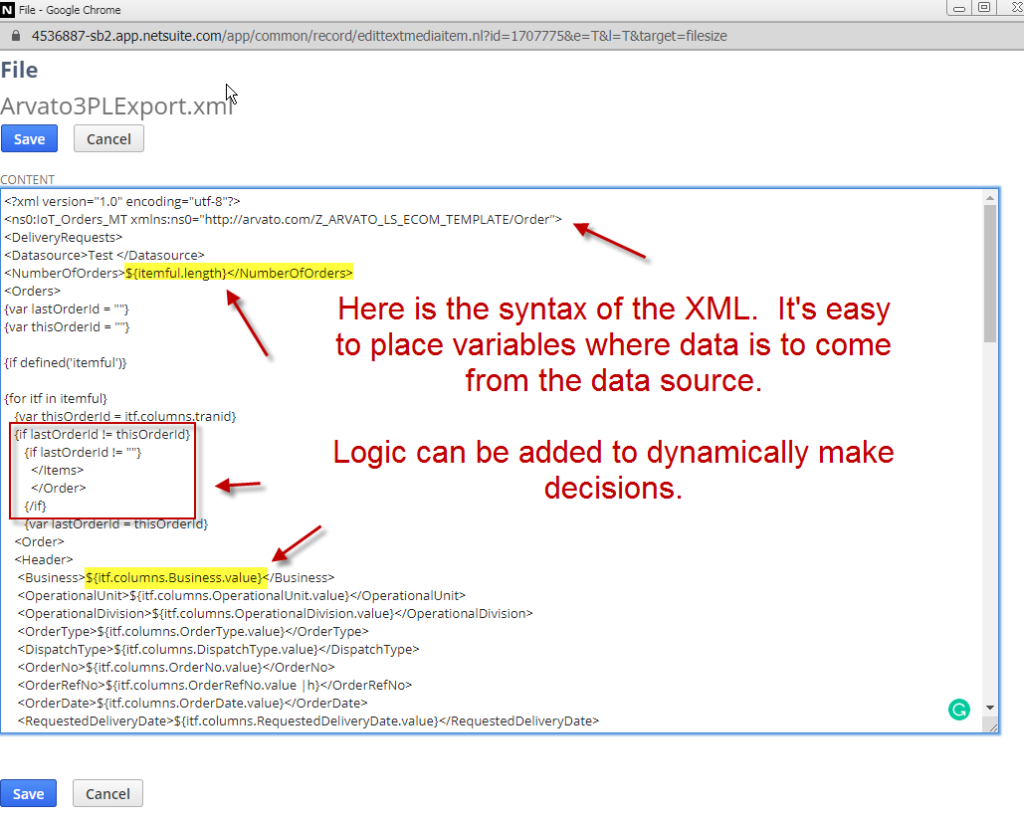Click the browser address bar URL
This screenshot has height=823, width=1024.
(379, 36)
